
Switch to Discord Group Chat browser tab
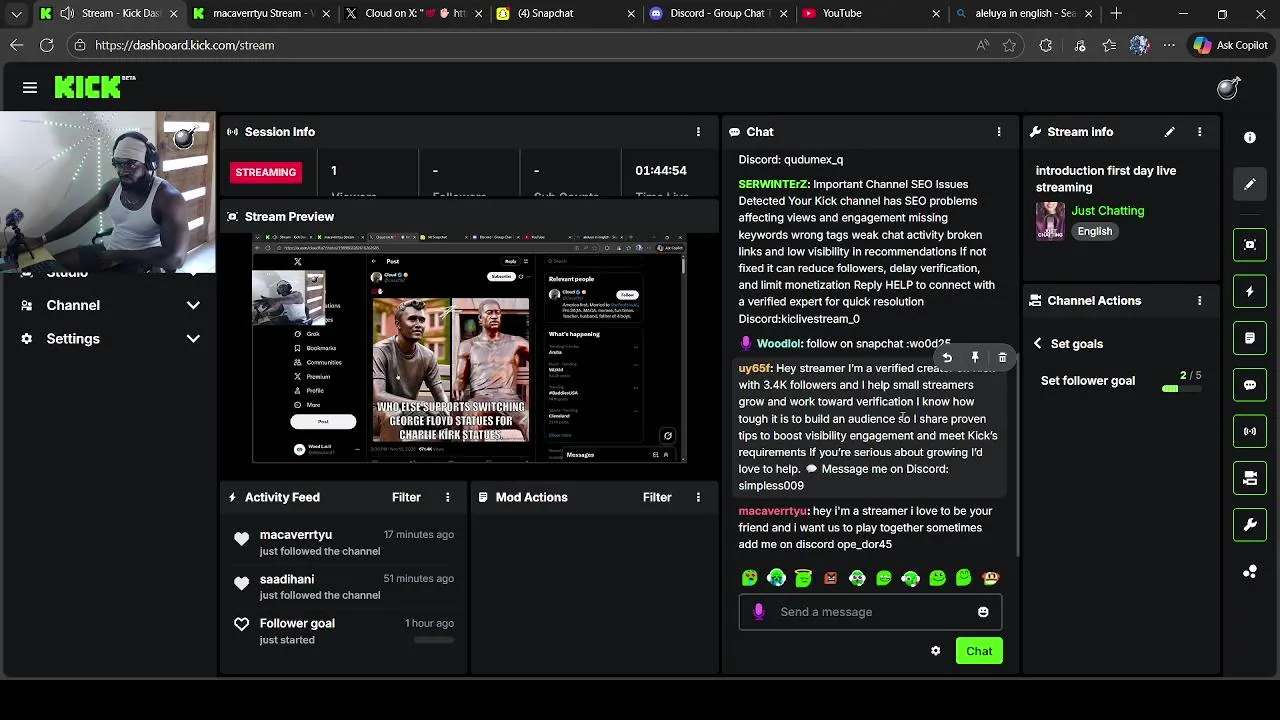point(717,14)
